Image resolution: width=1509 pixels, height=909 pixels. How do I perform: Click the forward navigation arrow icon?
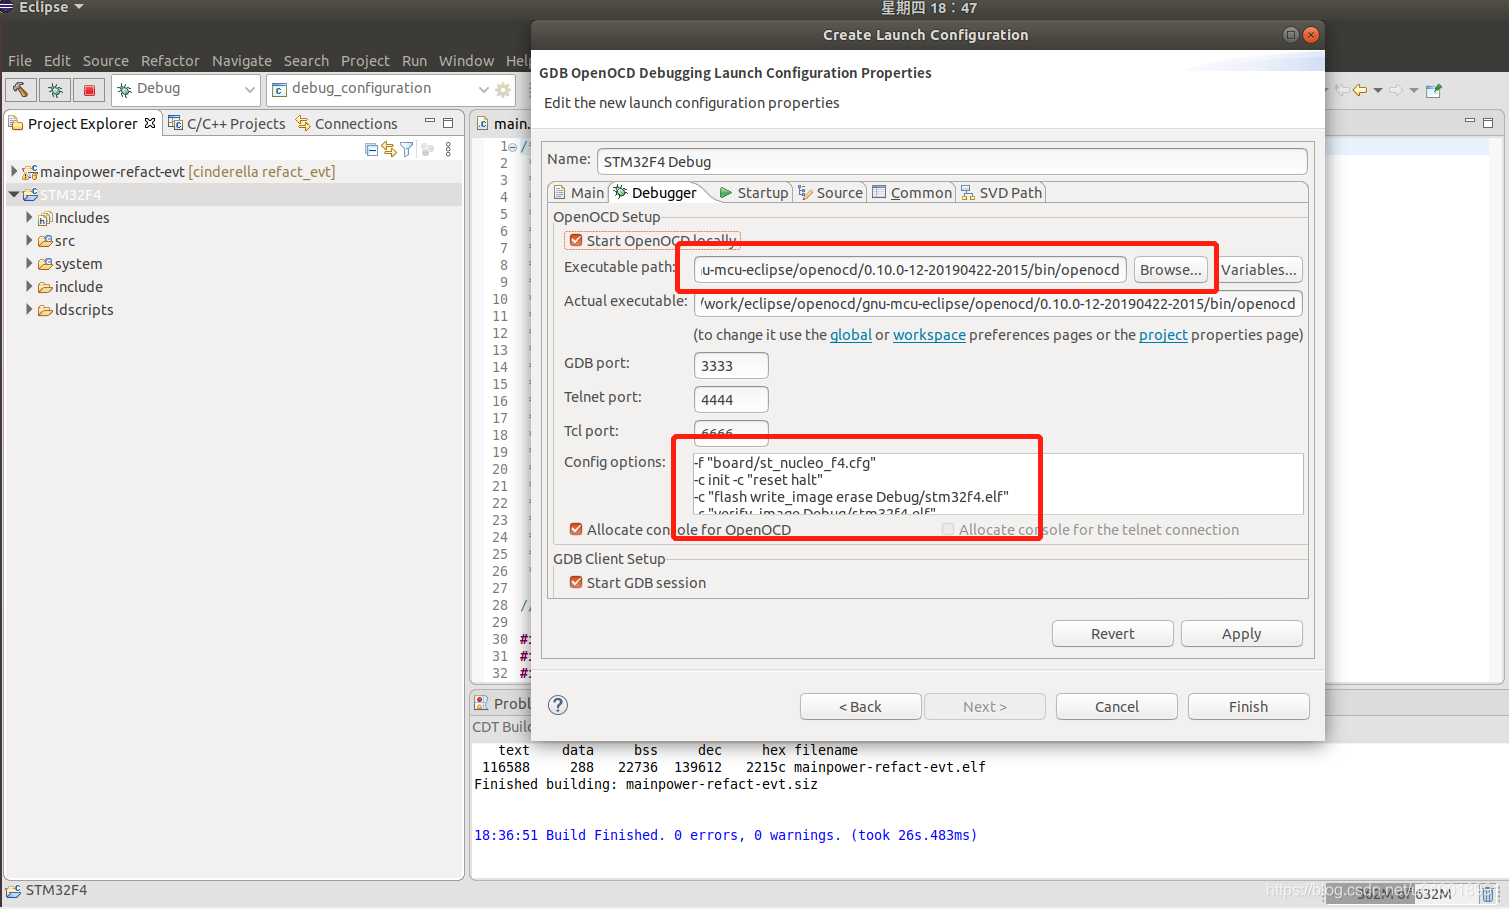click(x=1396, y=90)
